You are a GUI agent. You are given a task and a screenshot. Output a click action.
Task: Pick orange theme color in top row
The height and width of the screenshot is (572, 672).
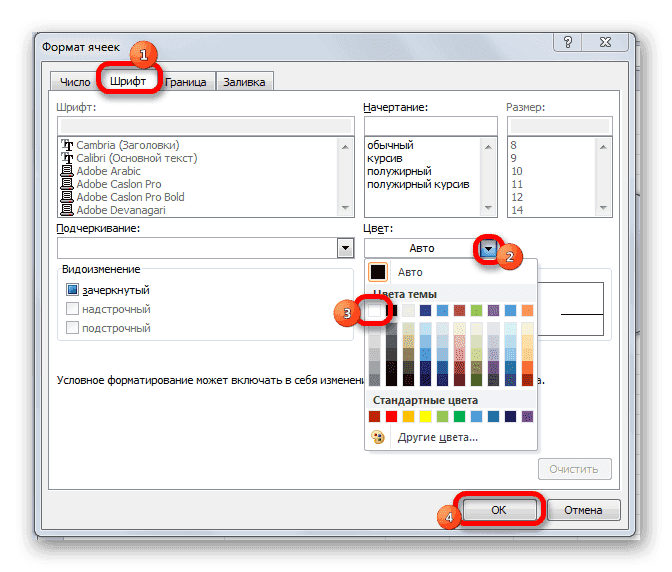(x=528, y=310)
